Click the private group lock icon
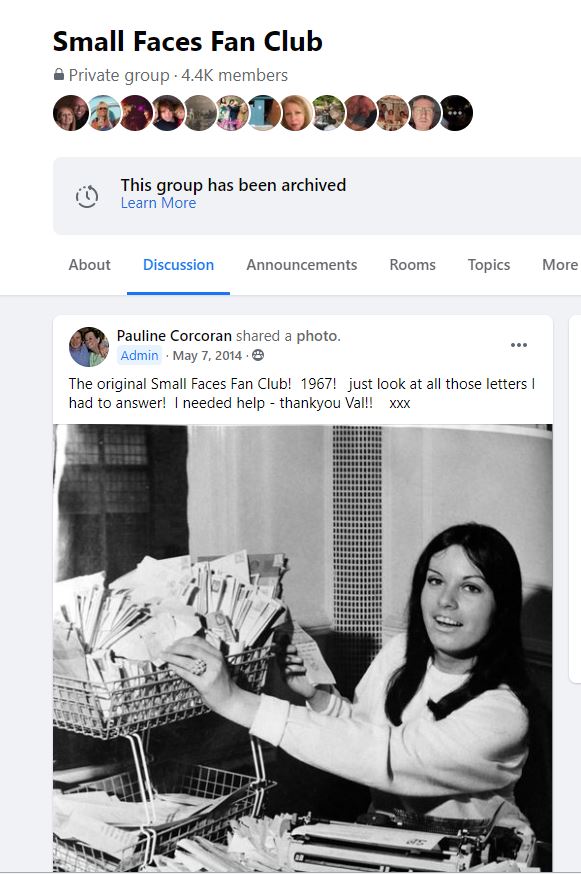 click(x=59, y=74)
